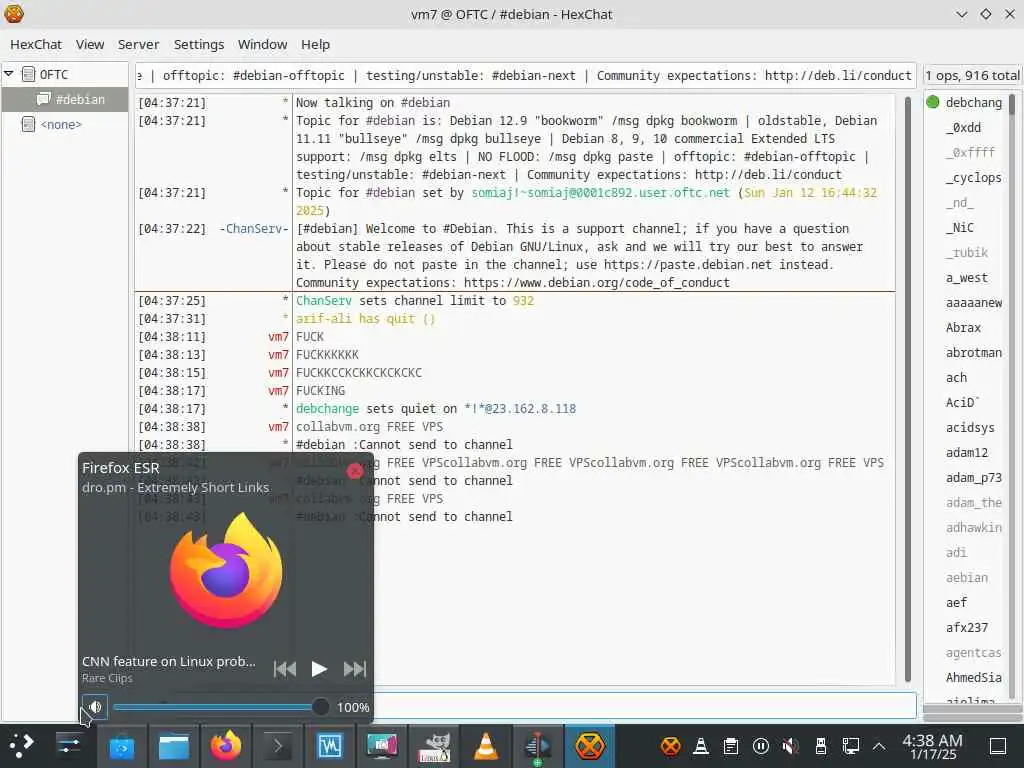Open the KDE application launcher
Screen dimensions: 1024x768
pos(22,745)
